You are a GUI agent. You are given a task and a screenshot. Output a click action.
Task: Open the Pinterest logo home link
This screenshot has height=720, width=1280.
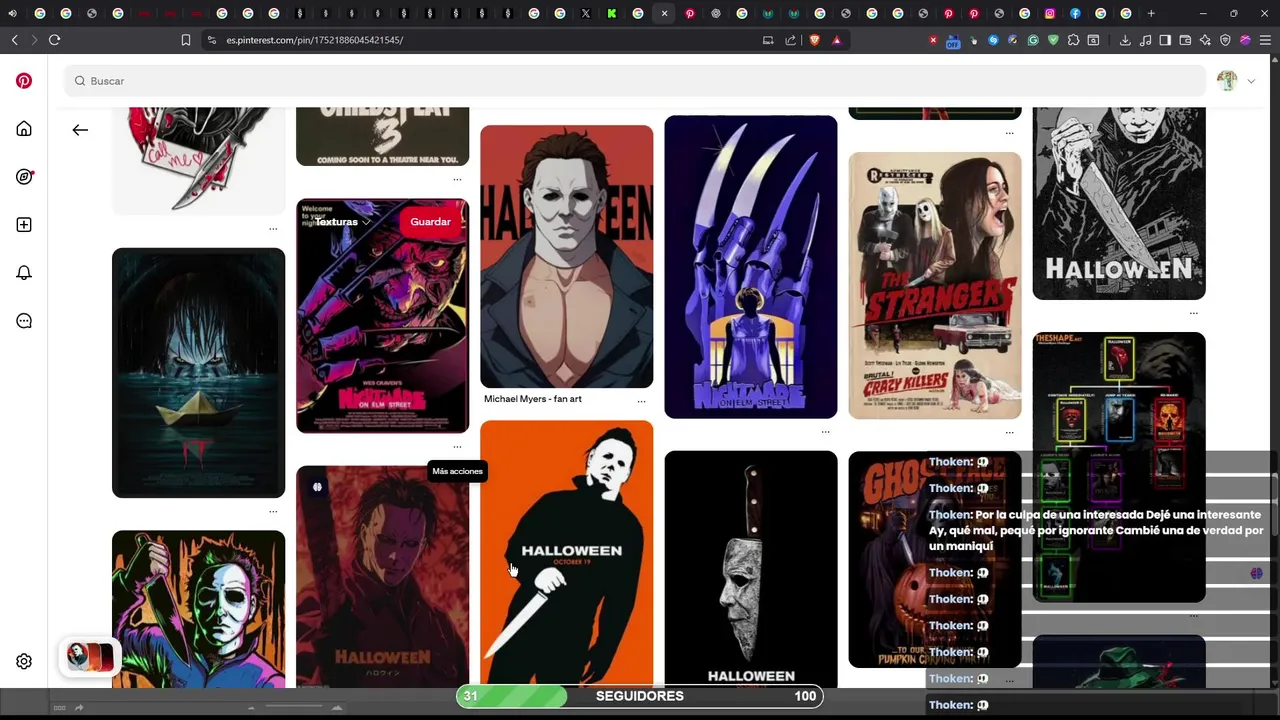pos(24,81)
